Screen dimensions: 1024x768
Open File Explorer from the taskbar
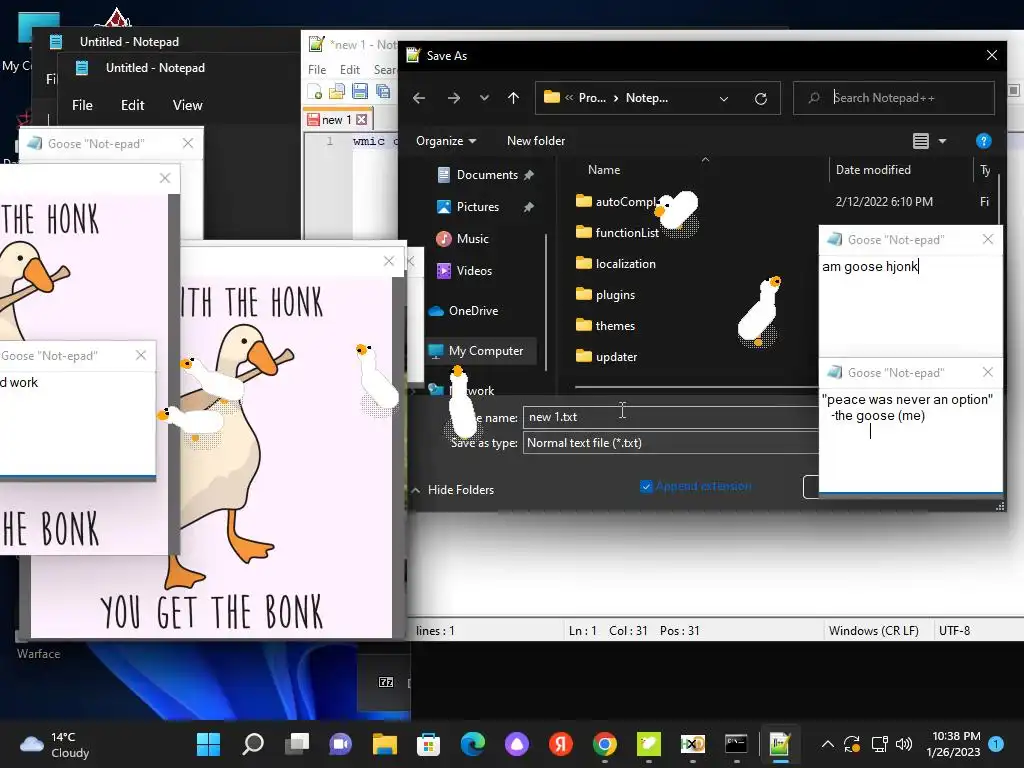pyautogui.click(x=385, y=744)
